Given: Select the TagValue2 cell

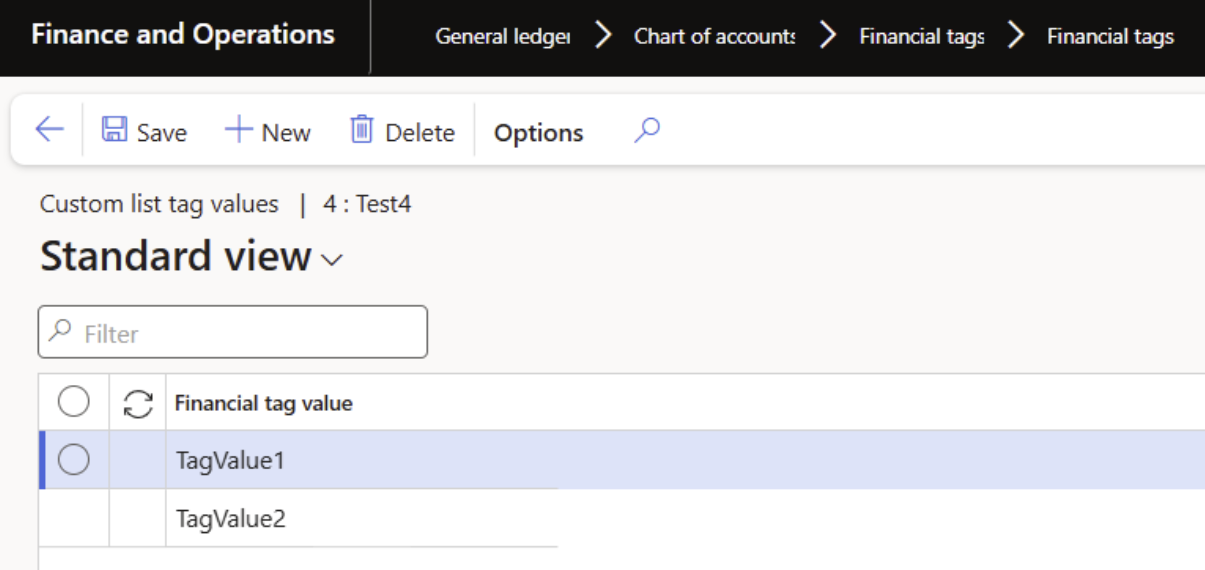Looking at the screenshot, I should pos(231,519).
